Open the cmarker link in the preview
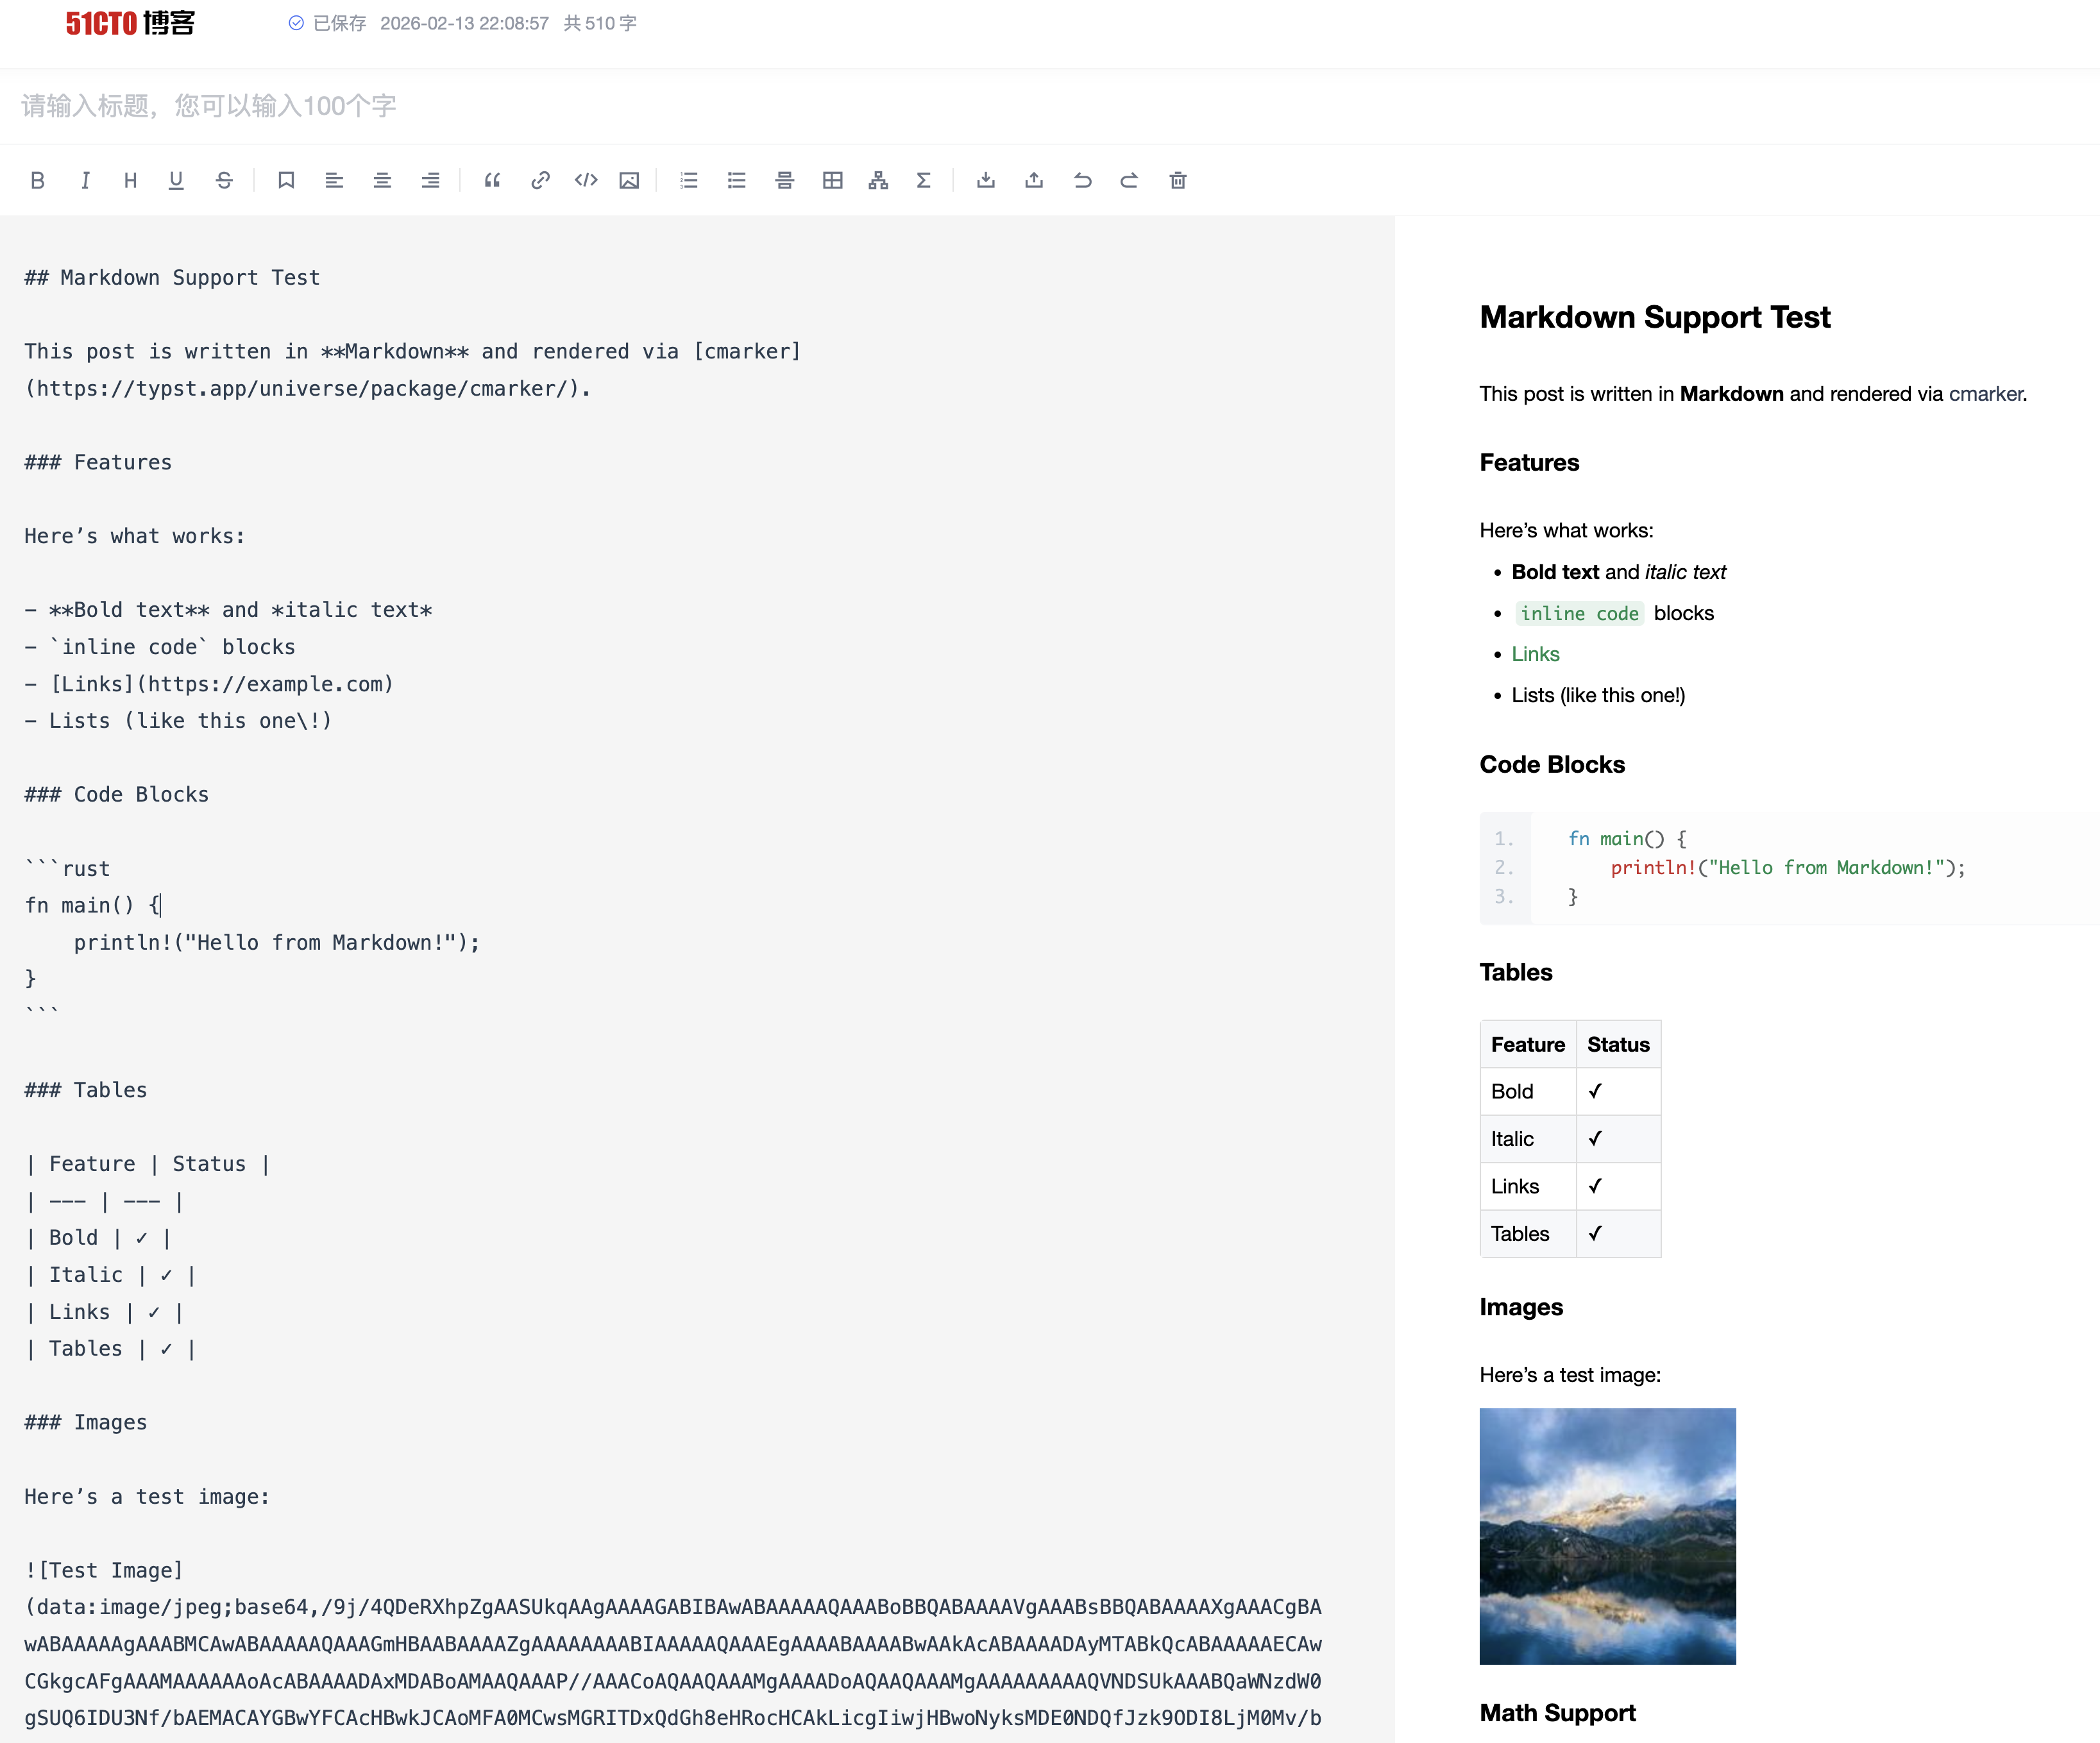The height and width of the screenshot is (1743, 2100). (x=1986, y=394)
